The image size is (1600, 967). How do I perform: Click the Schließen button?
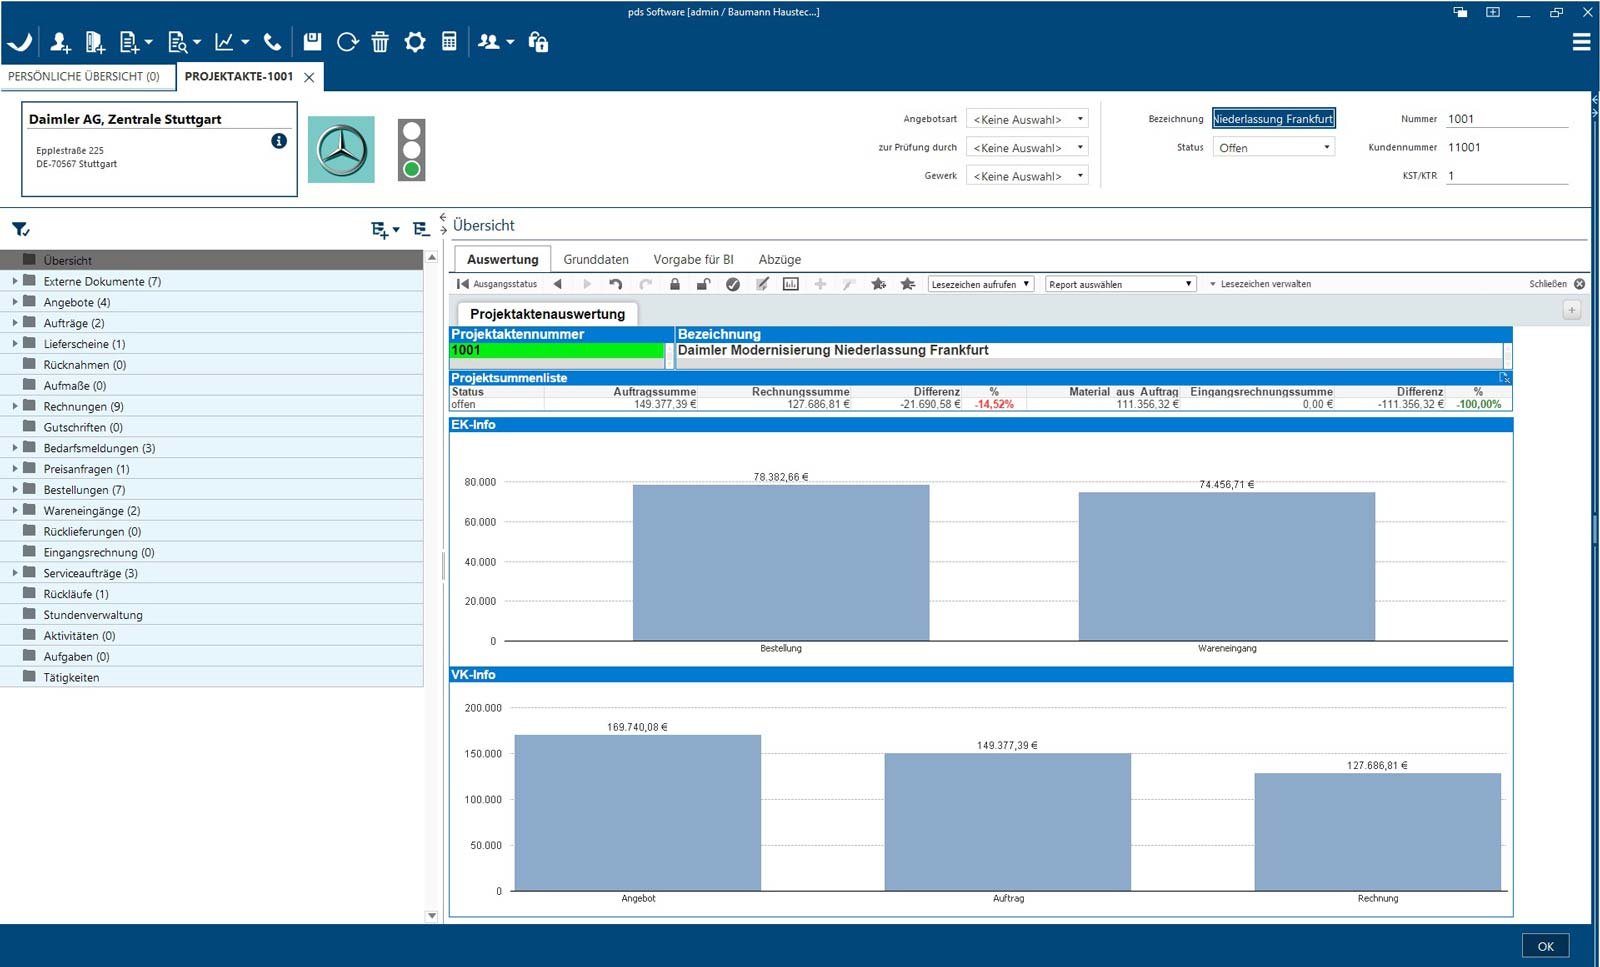1557,284
